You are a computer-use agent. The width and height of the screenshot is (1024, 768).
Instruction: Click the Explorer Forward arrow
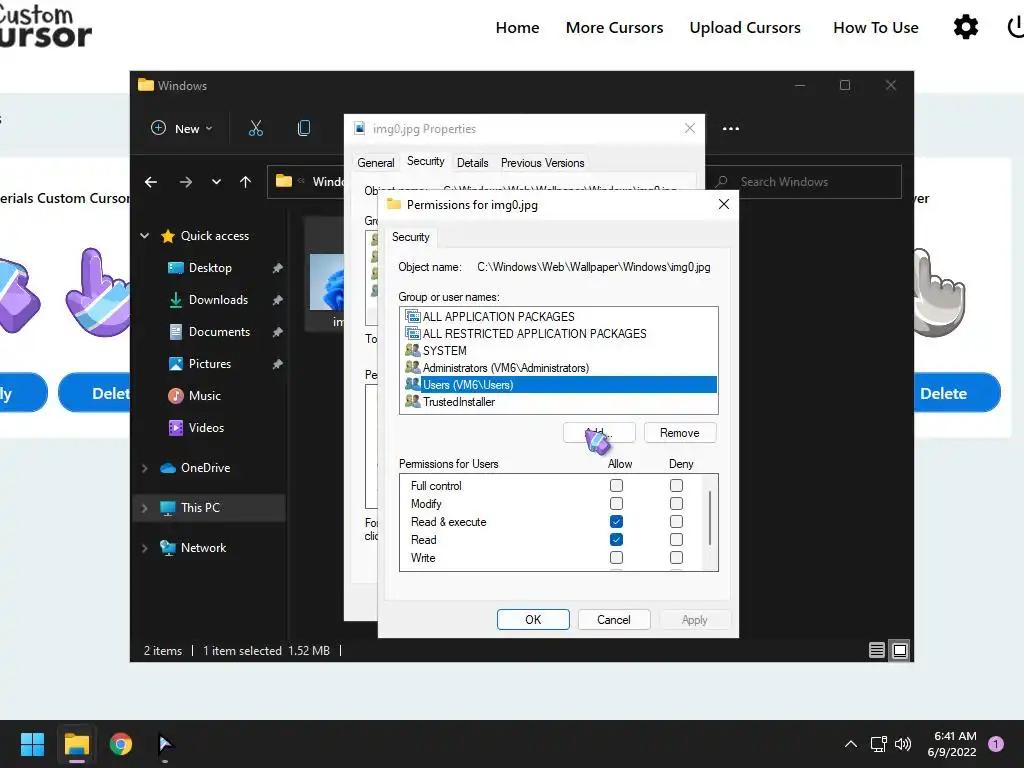point(185,182)
